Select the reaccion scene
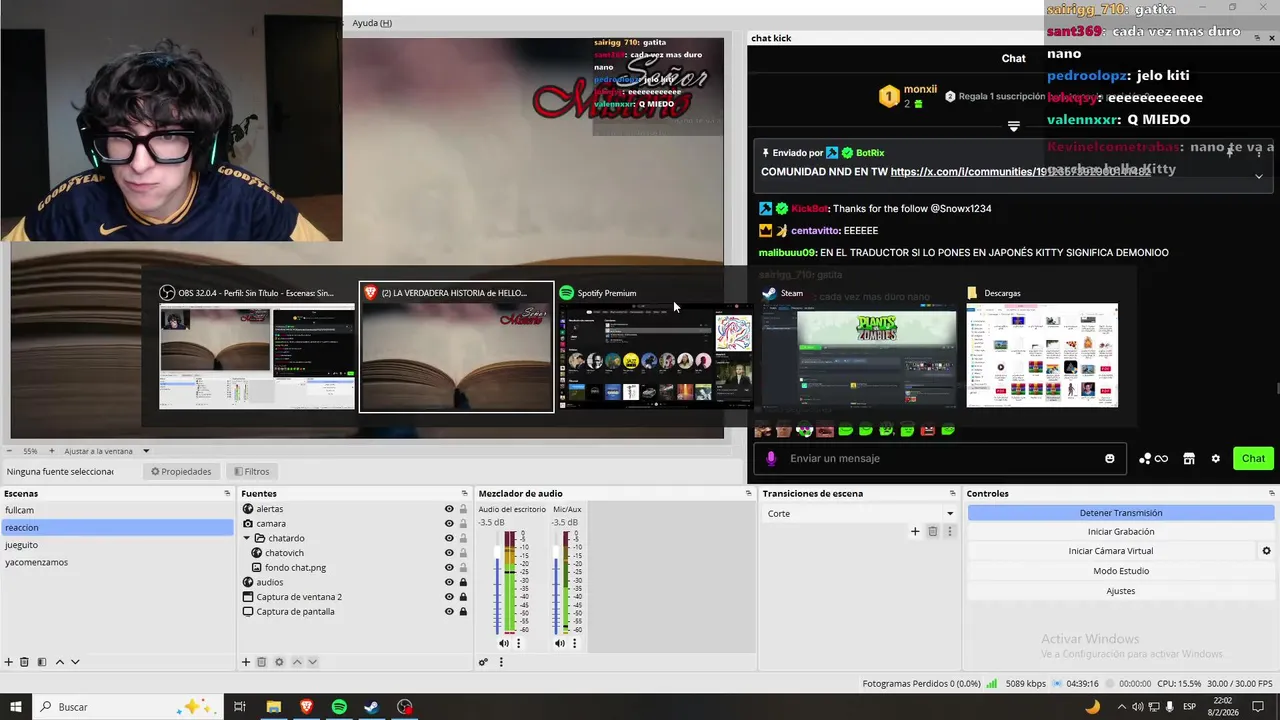Screen dimensions: 1280x720 [x=117, y=527]
